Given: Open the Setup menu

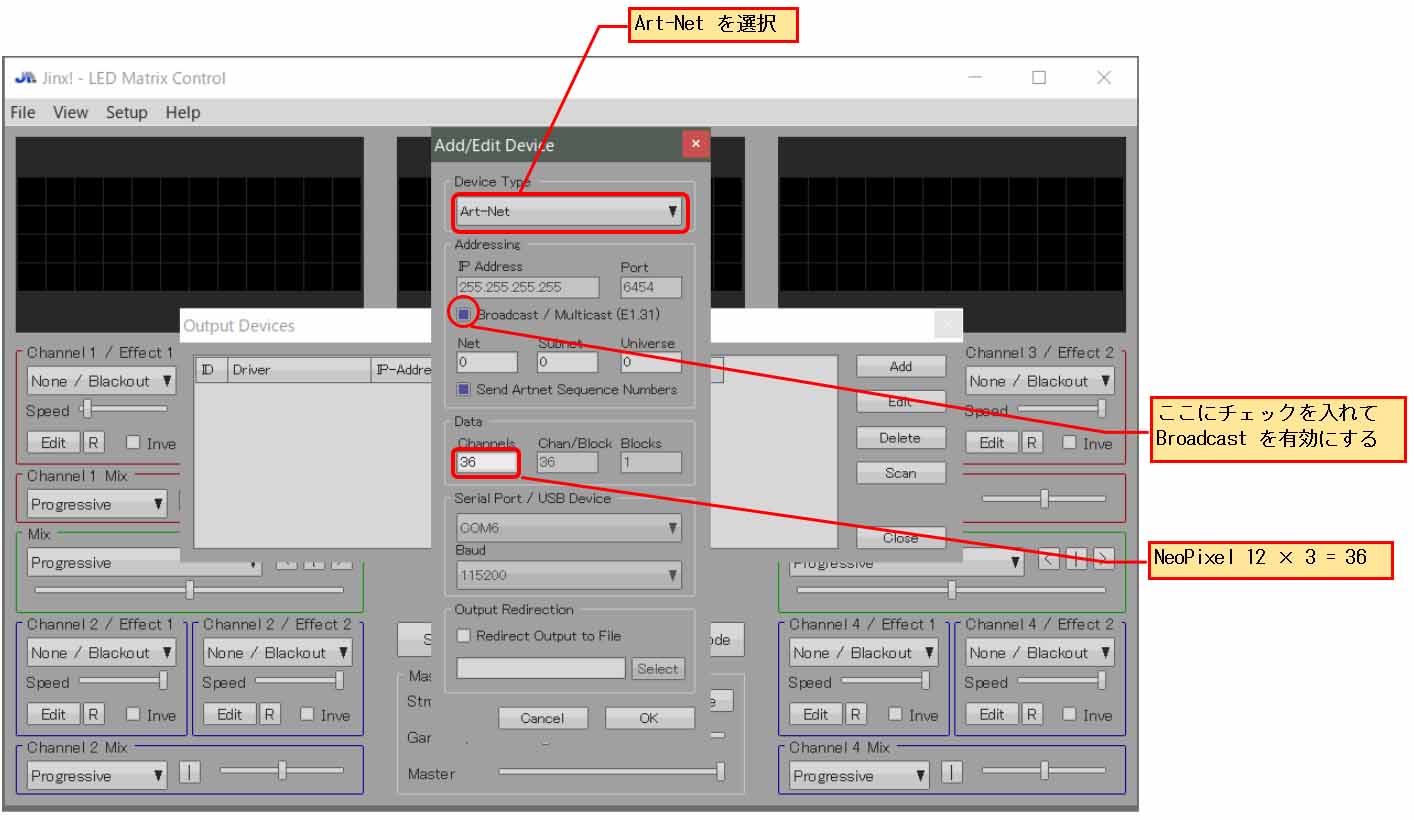Looking at the screenshot, I should (x=126, y=112).
